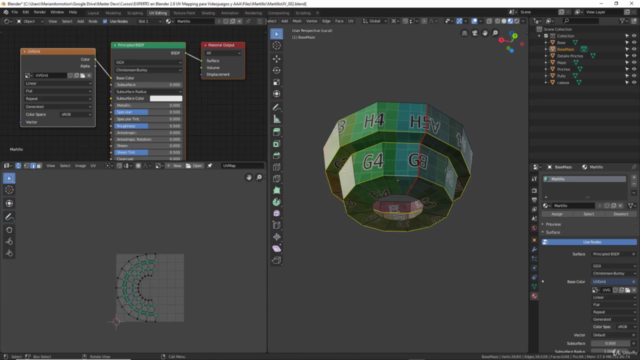Viewport: 640px width, 360px height.
Task: Hide the Detalle Pinchos object in outliner
Action: [x=634, y=56]
